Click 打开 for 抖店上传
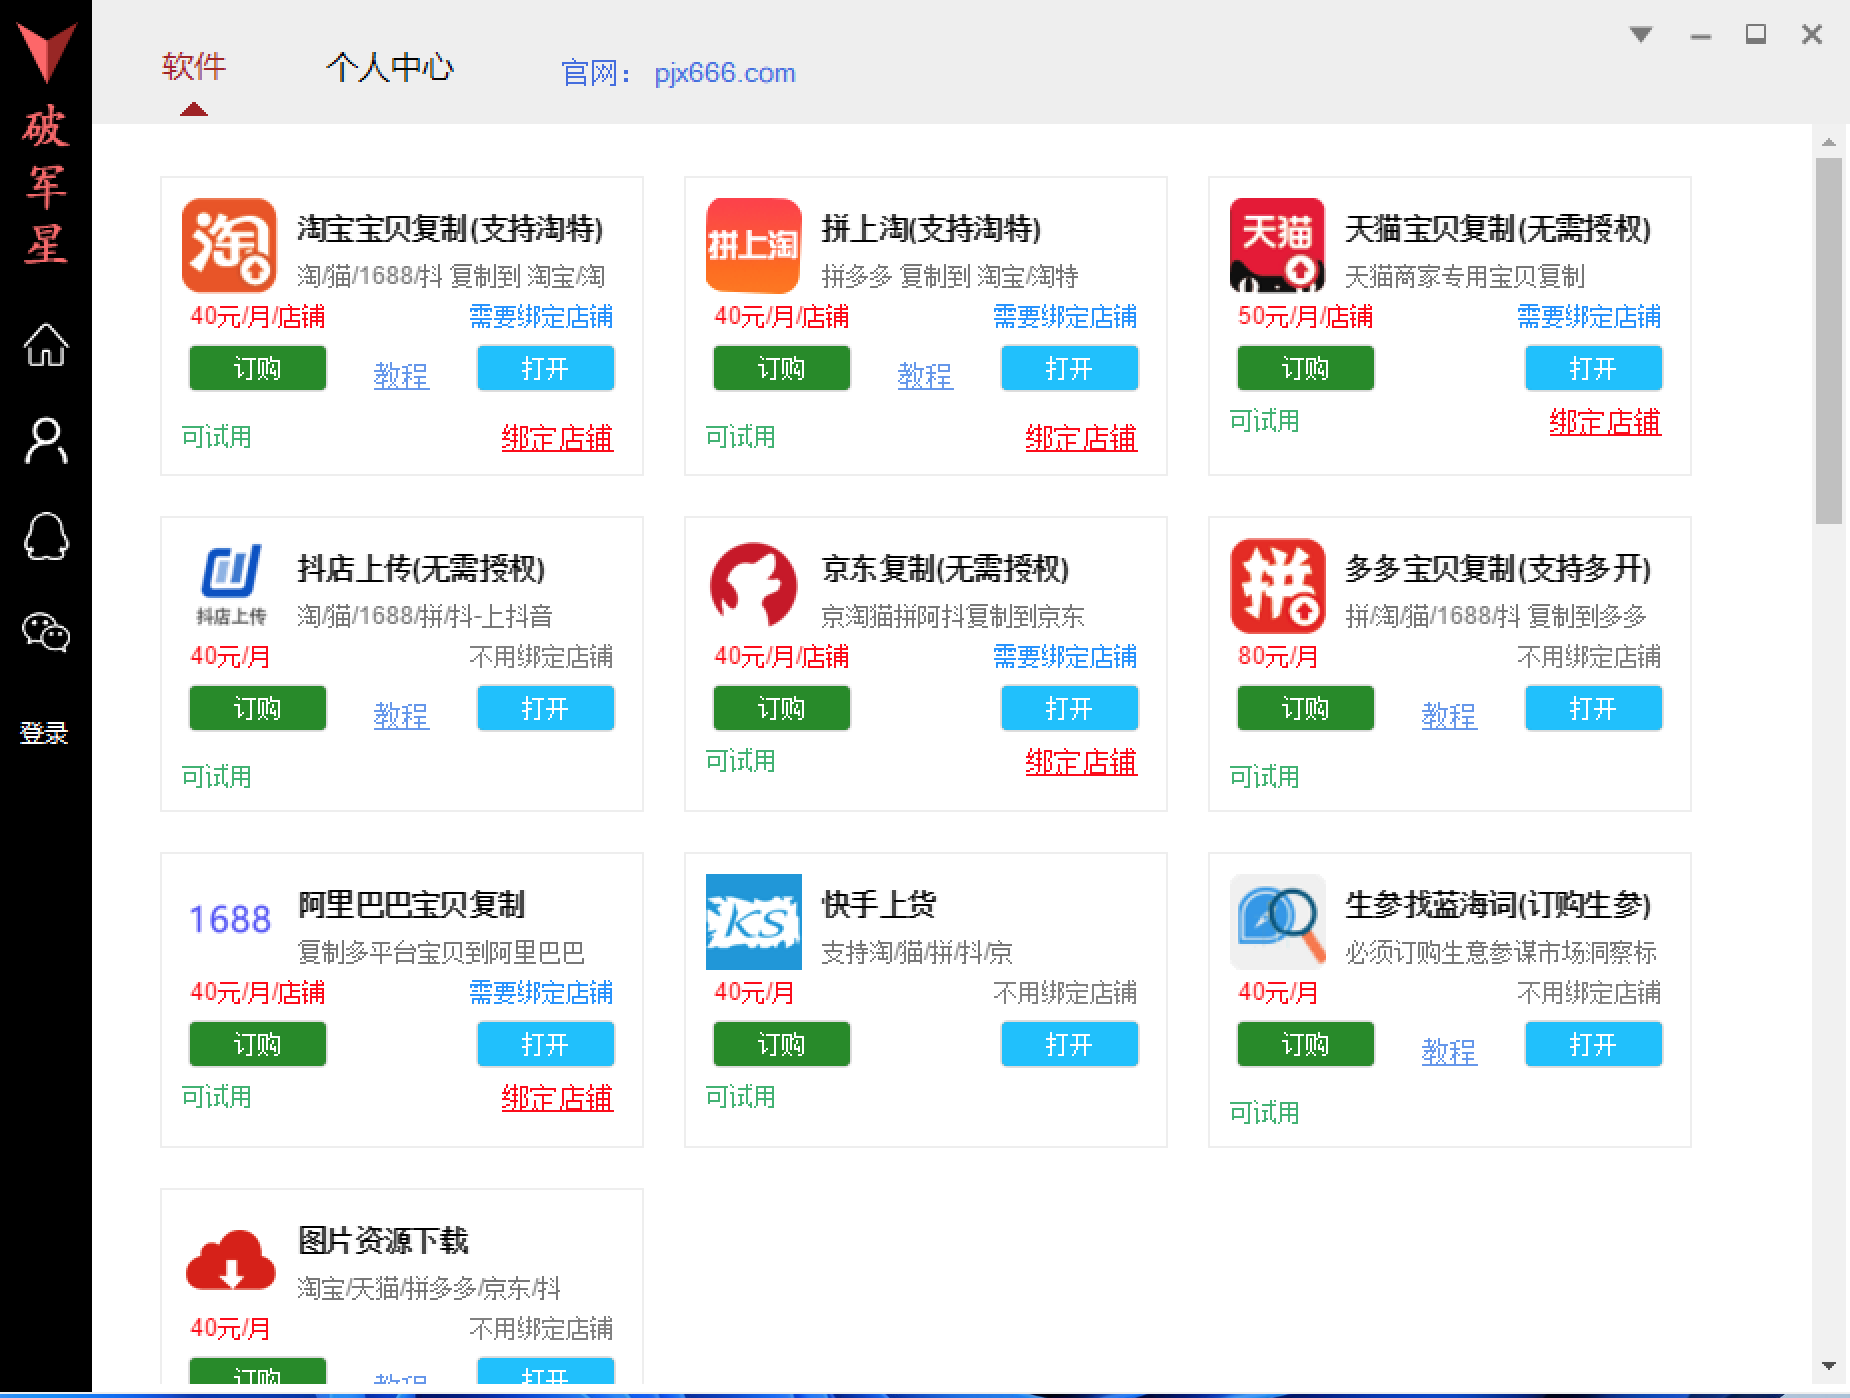 545,708
